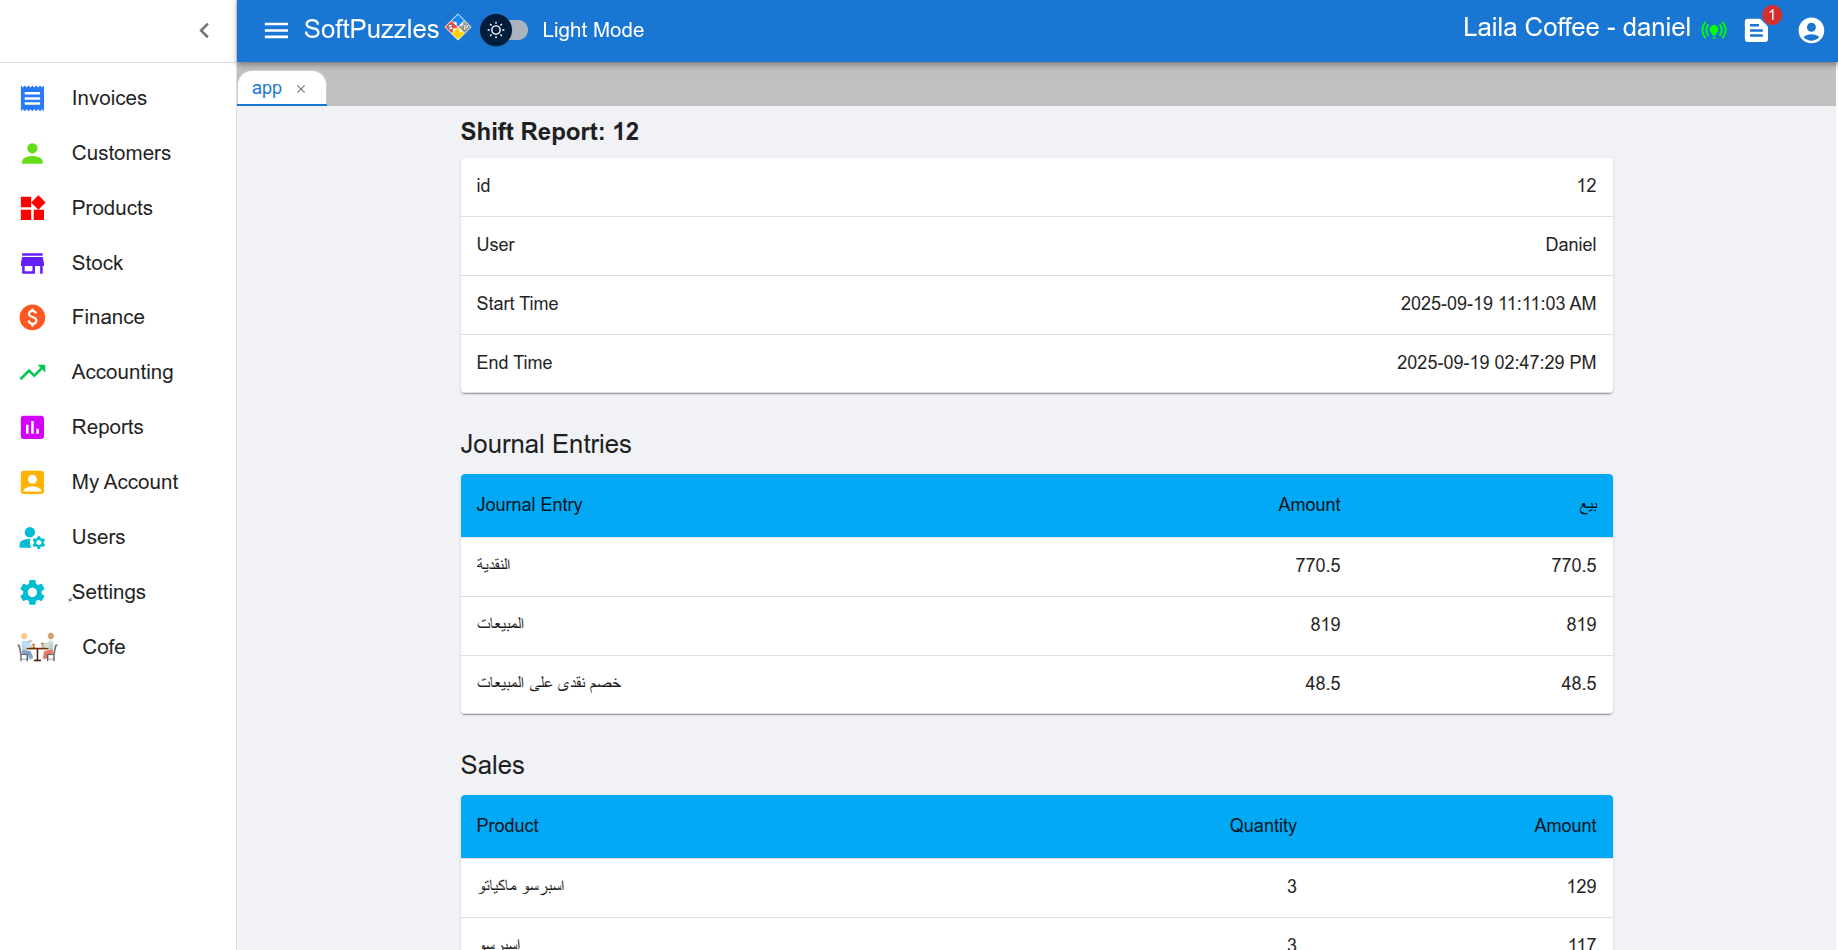Click the Reports bar chart icon

coord(32,427)
